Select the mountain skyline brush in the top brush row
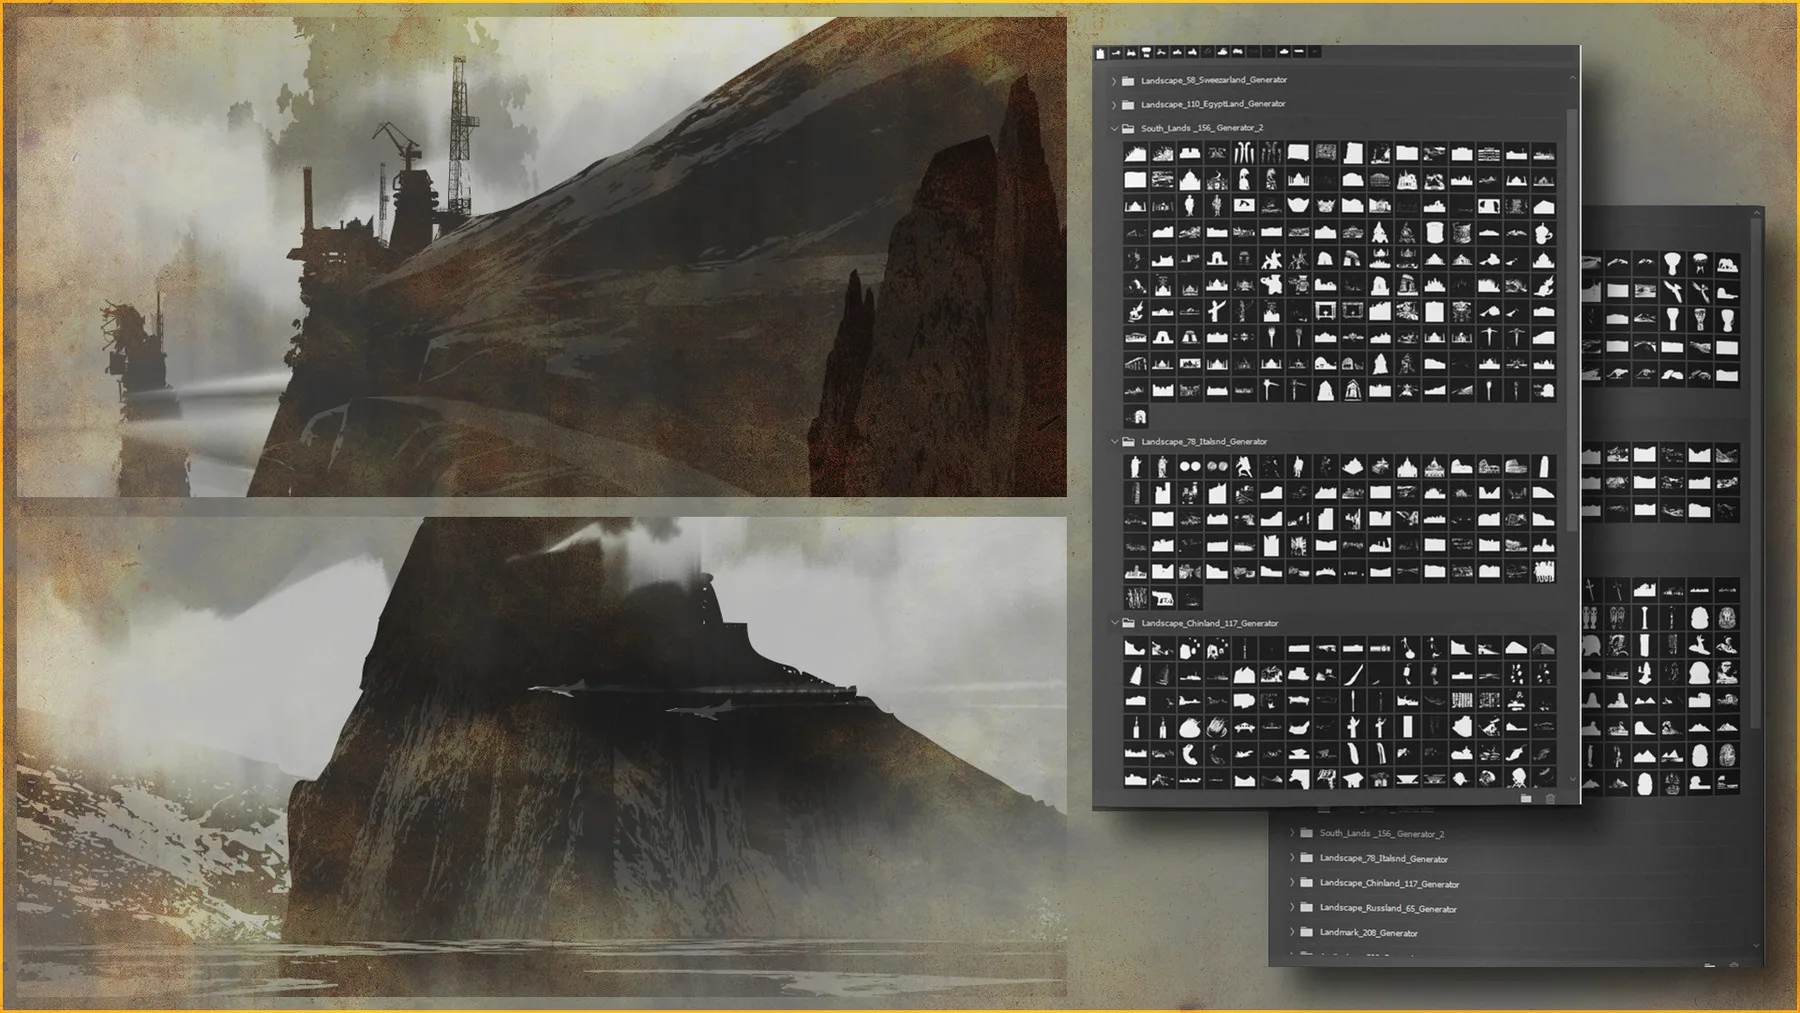The image size is (1800, 1013). point(1134,152)
